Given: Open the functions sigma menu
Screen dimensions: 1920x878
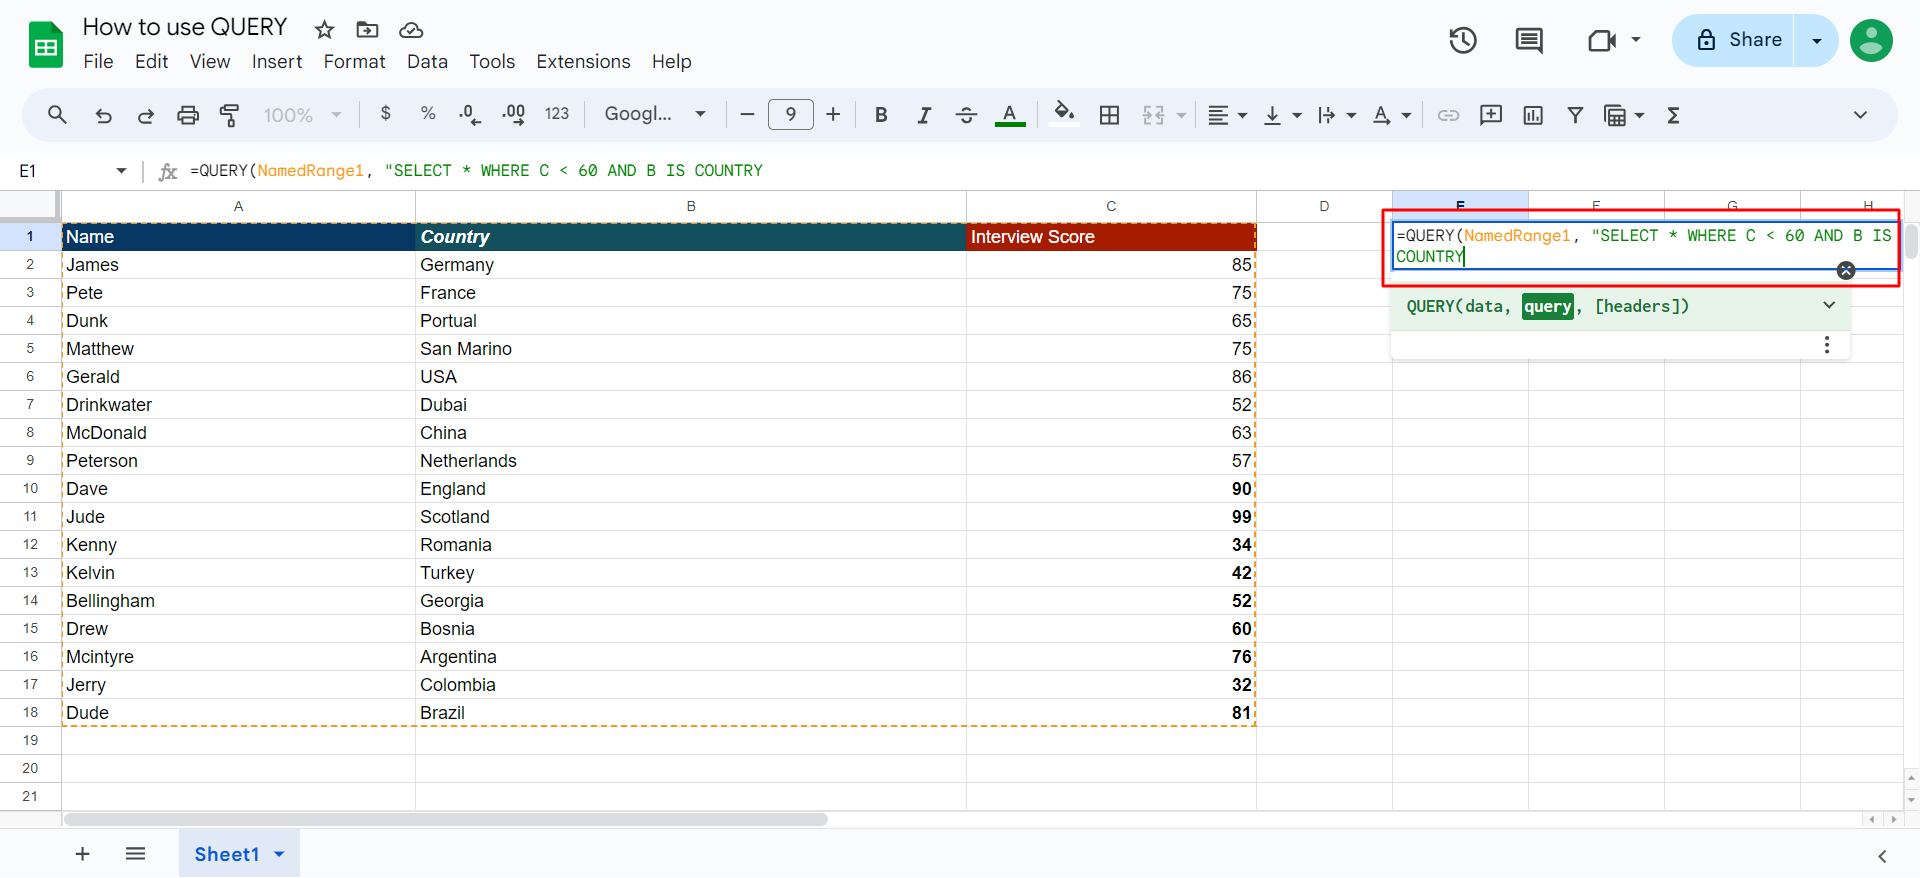Looking at the screenshot, I should [1673, 115].
